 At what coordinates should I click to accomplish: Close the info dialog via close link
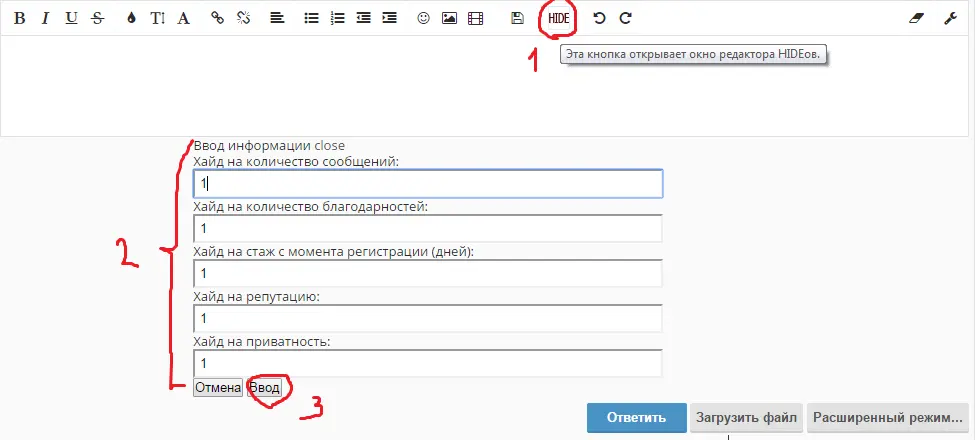point(329,146)
